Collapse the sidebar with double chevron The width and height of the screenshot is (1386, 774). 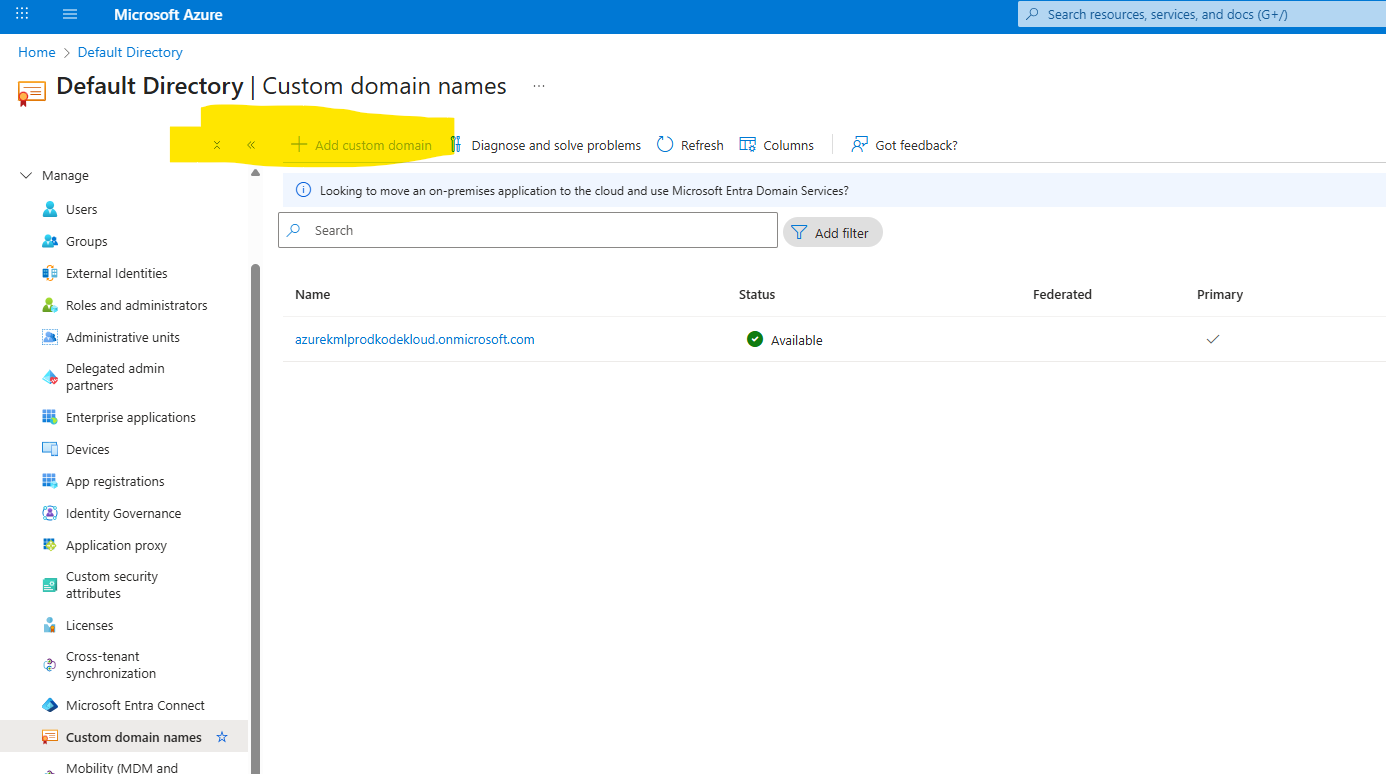pyautogui.click(x=251, y=145)
